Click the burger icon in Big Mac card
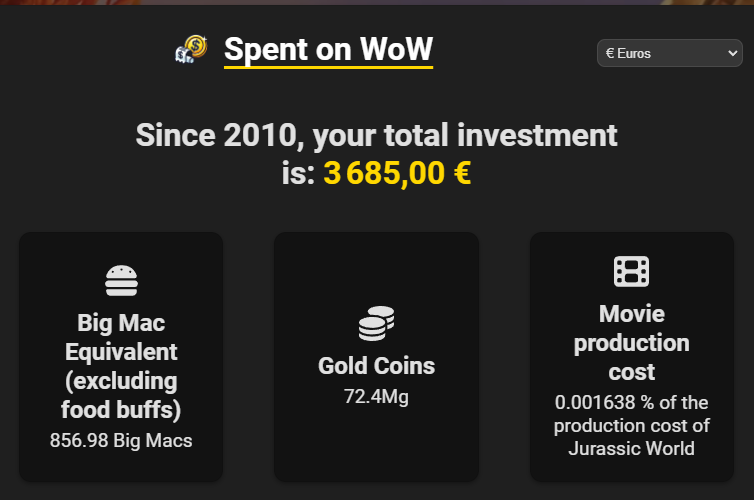Viewport: 754px width, 500px height. (121, 281)
